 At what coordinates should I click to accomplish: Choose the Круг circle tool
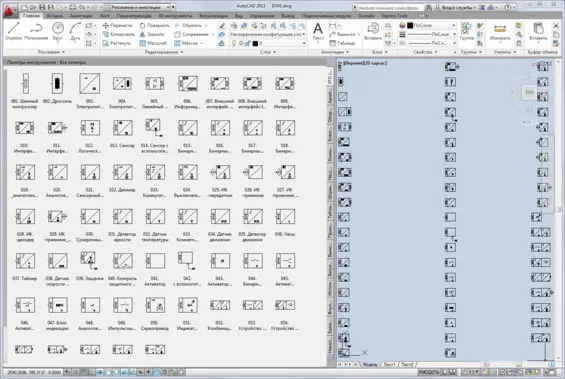tap(58, 31)
